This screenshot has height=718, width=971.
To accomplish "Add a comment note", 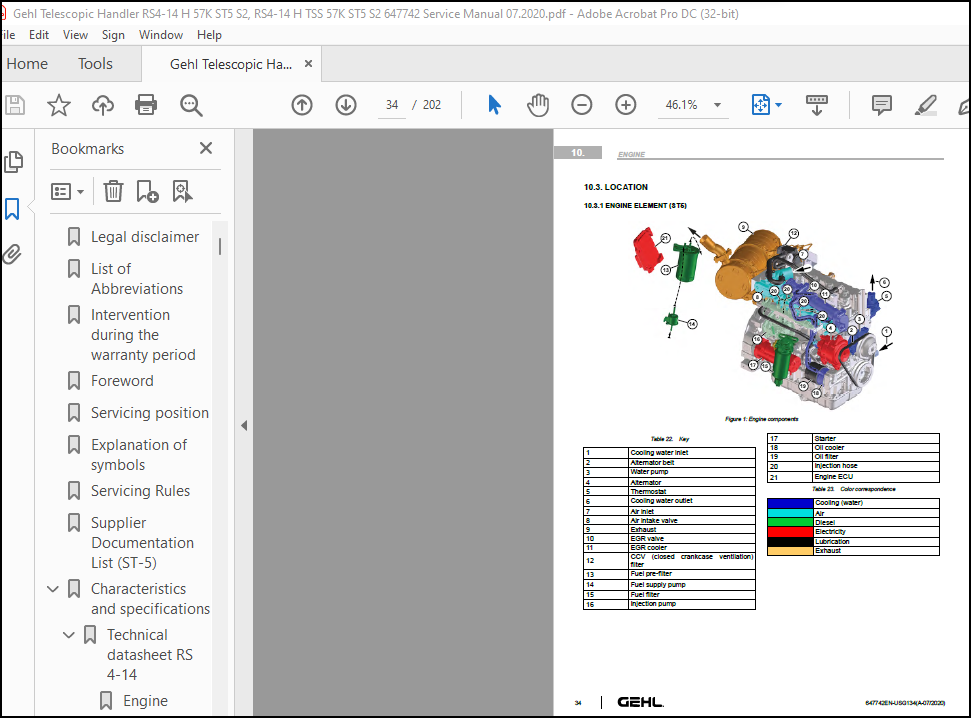I will click(x=882, y=105).
